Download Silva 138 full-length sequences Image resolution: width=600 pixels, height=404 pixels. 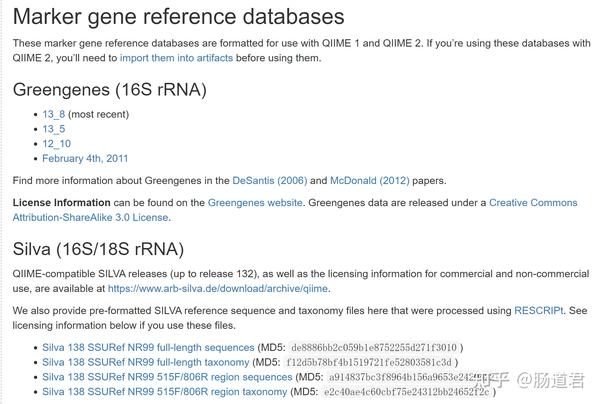148,347
